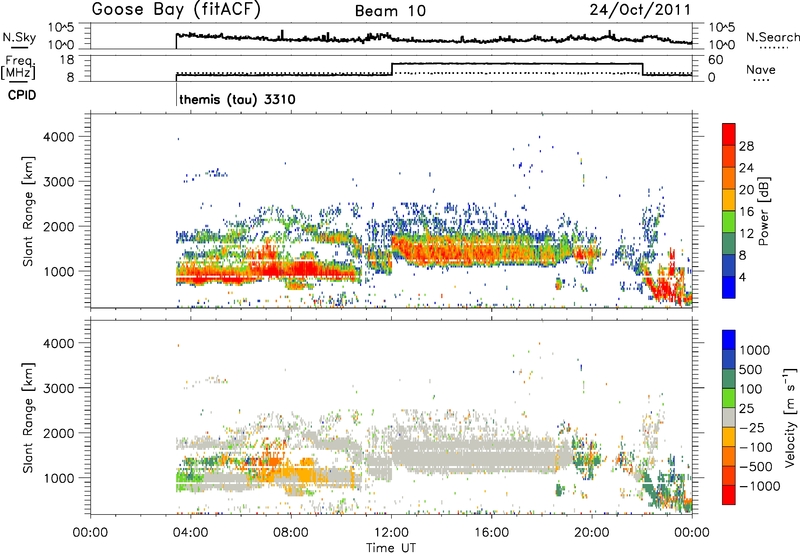The width and height of the screenshot is (800, 554).
Task: Click the dotted line sample under N.Search
Action: click(x=774, y=47)
